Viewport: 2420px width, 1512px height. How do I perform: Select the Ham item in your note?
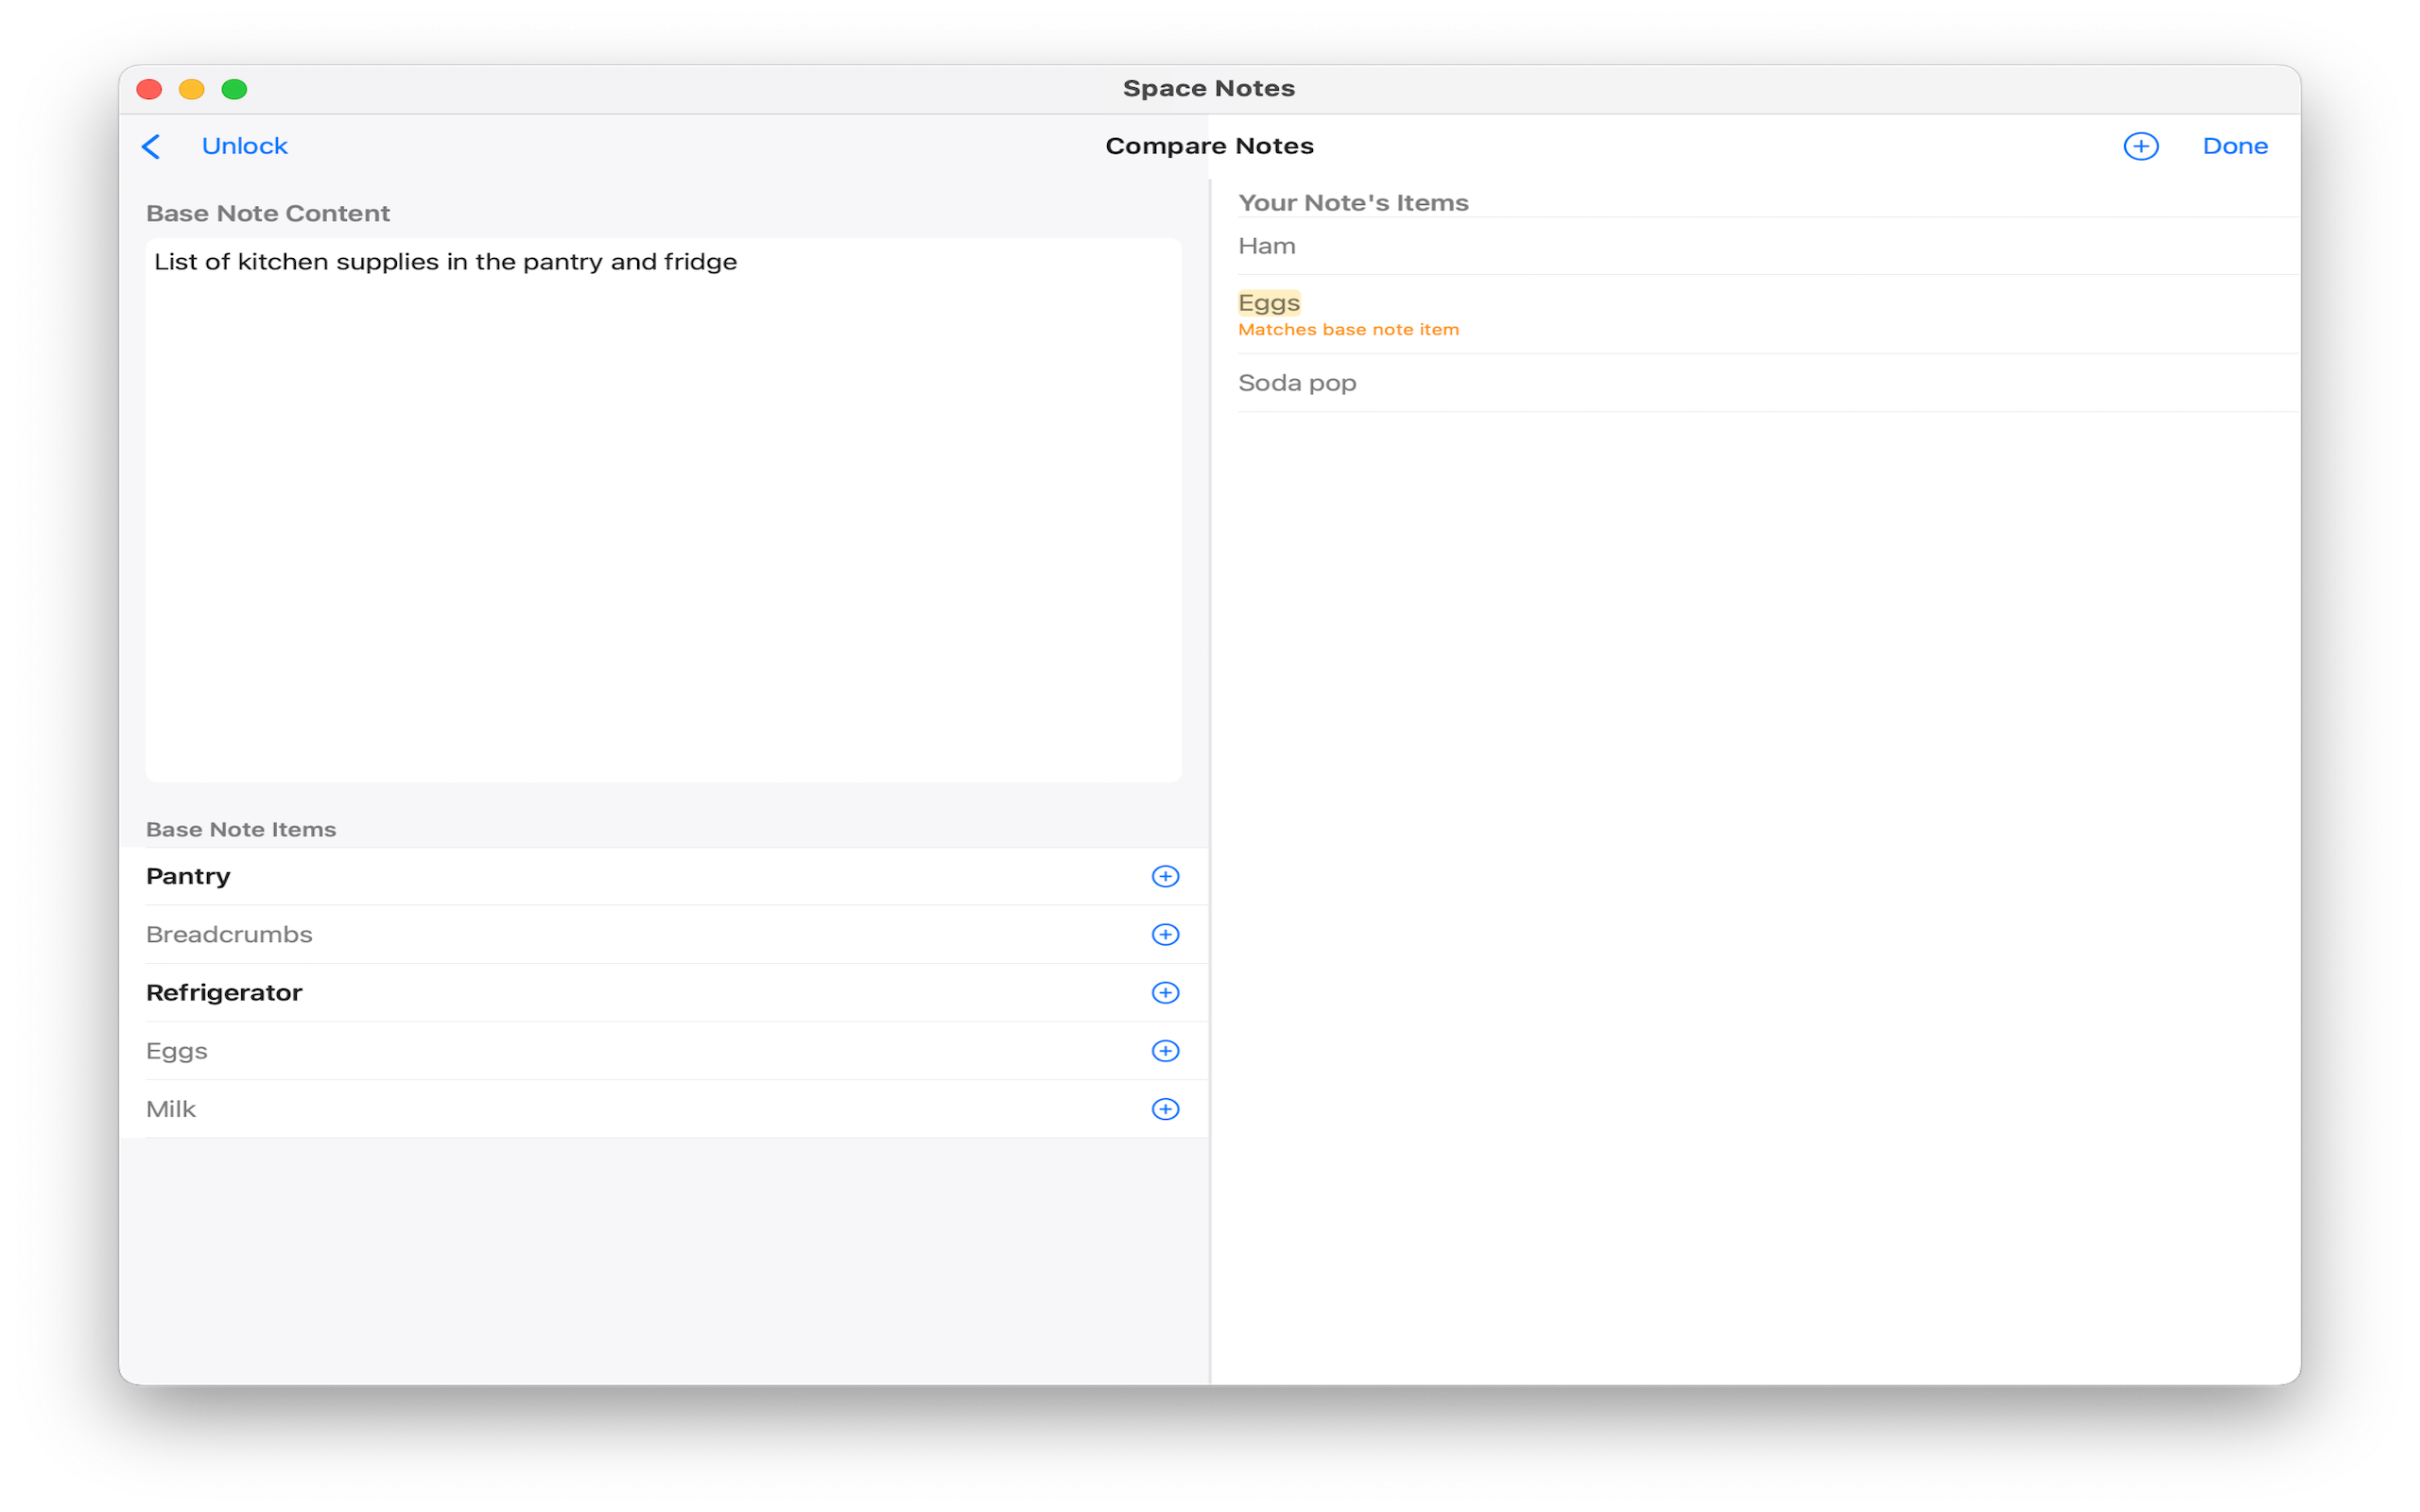[x=1767, y=246]
